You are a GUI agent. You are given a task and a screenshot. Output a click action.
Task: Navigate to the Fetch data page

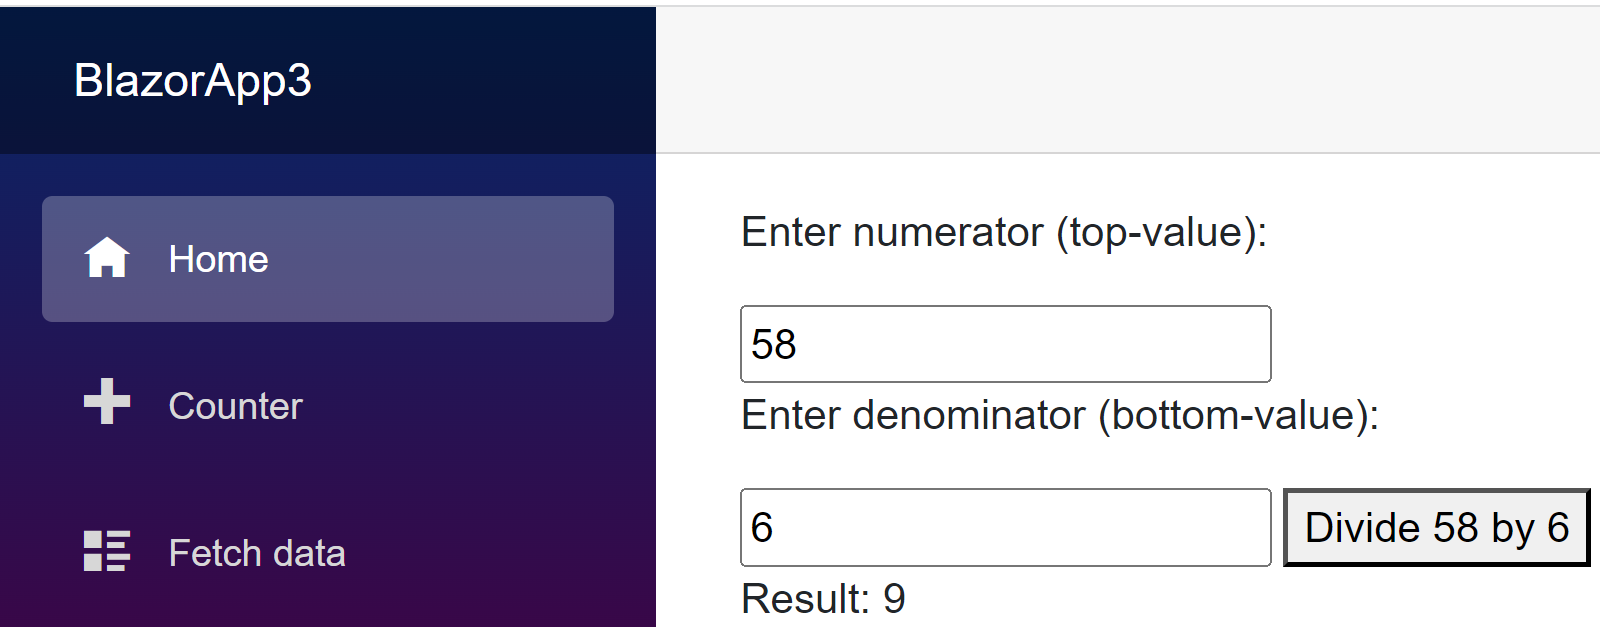pyautogui.click(x=256, y=553)
